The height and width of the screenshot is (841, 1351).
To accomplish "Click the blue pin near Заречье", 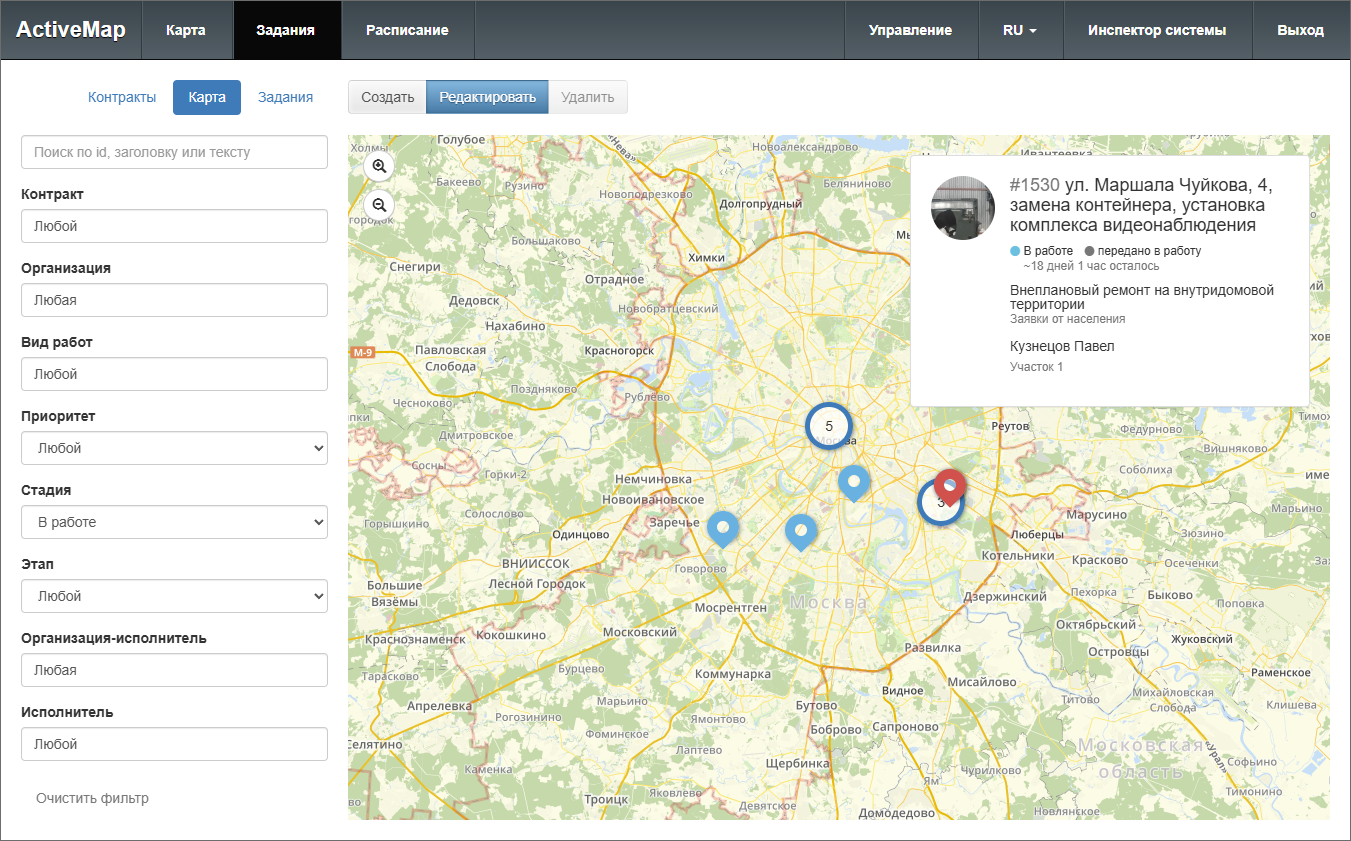I will (723, 527).
